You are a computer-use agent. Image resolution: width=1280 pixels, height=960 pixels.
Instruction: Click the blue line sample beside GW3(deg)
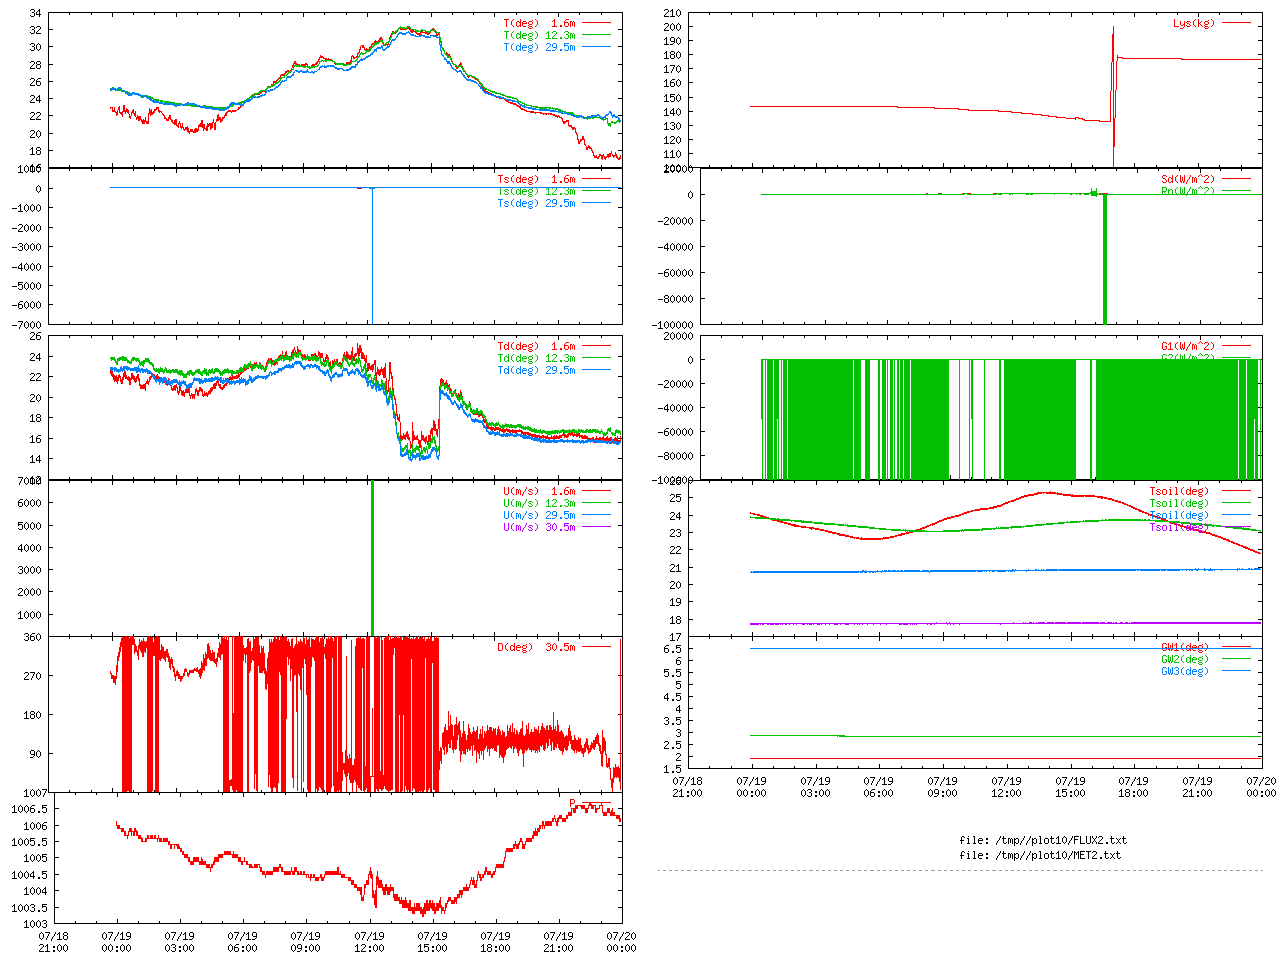[x=1236, y=671]
